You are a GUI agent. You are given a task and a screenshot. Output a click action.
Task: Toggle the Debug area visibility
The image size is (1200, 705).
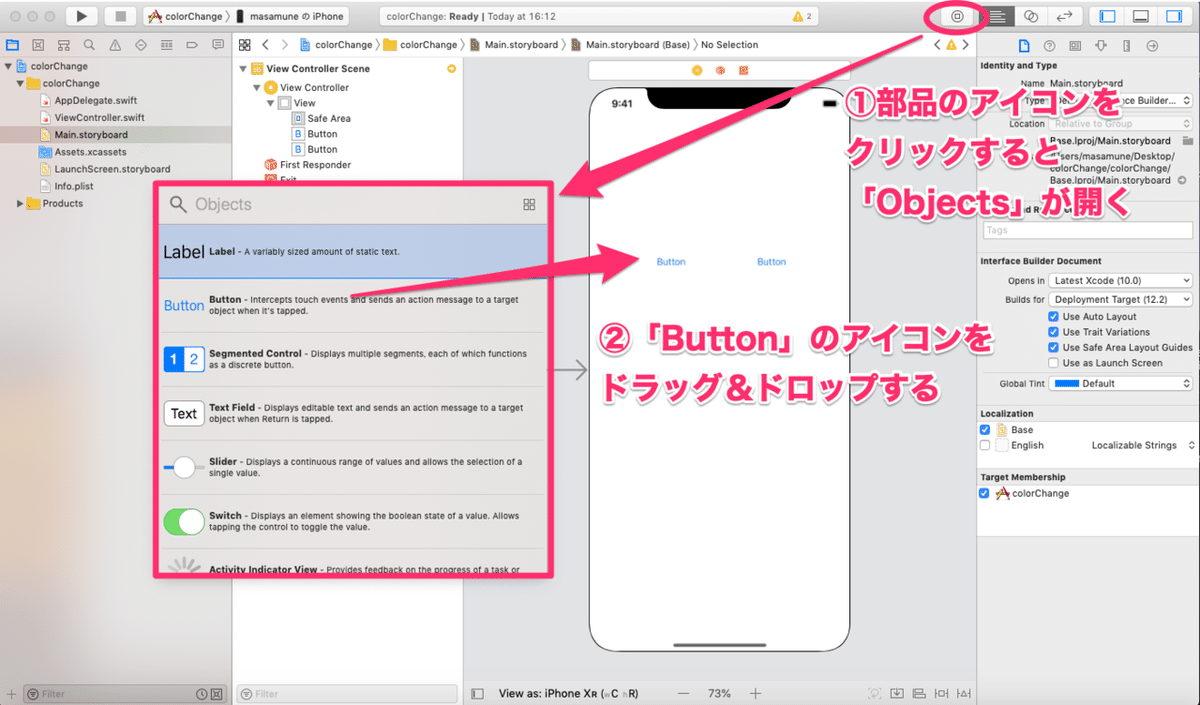(x=1141, y=16)
